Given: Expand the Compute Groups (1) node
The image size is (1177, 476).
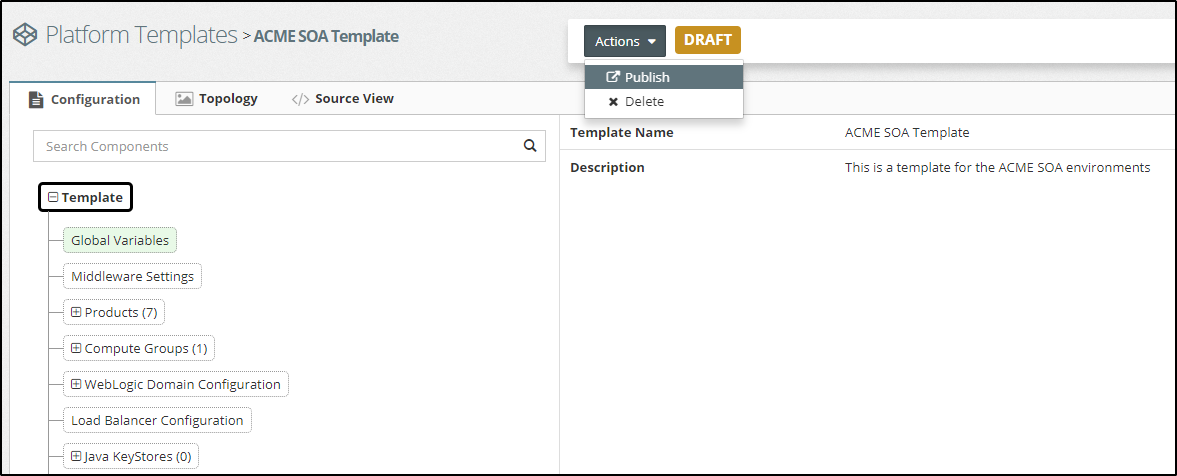Looking at the screenshot, I should (x=76, y=348).
